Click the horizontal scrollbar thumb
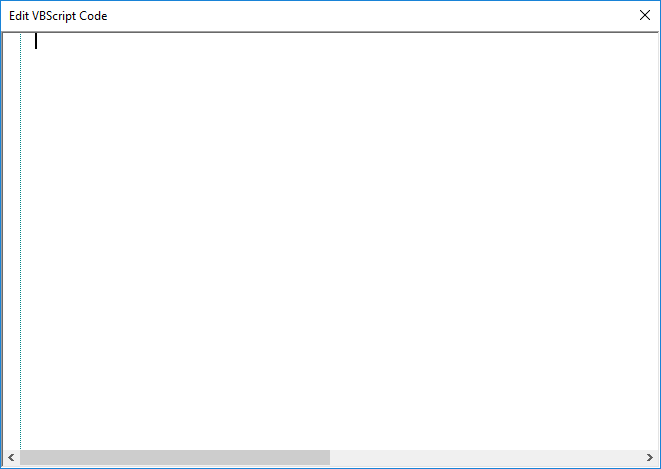 [x=175, y=457]
